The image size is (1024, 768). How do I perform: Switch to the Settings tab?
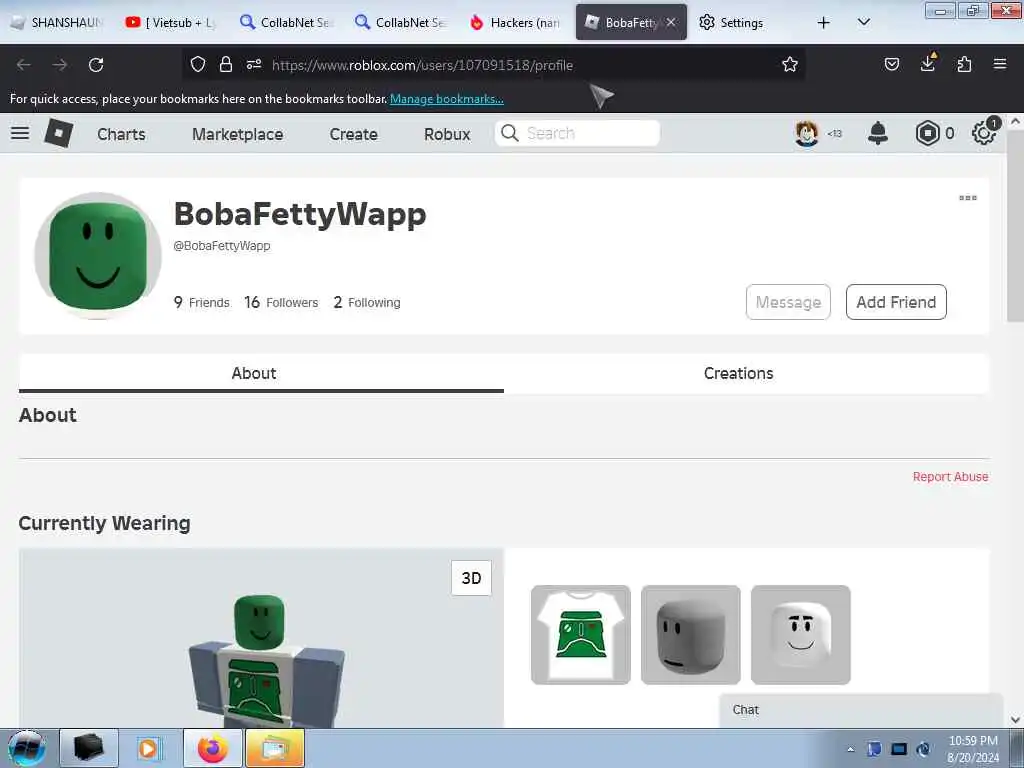pos(741,23)
